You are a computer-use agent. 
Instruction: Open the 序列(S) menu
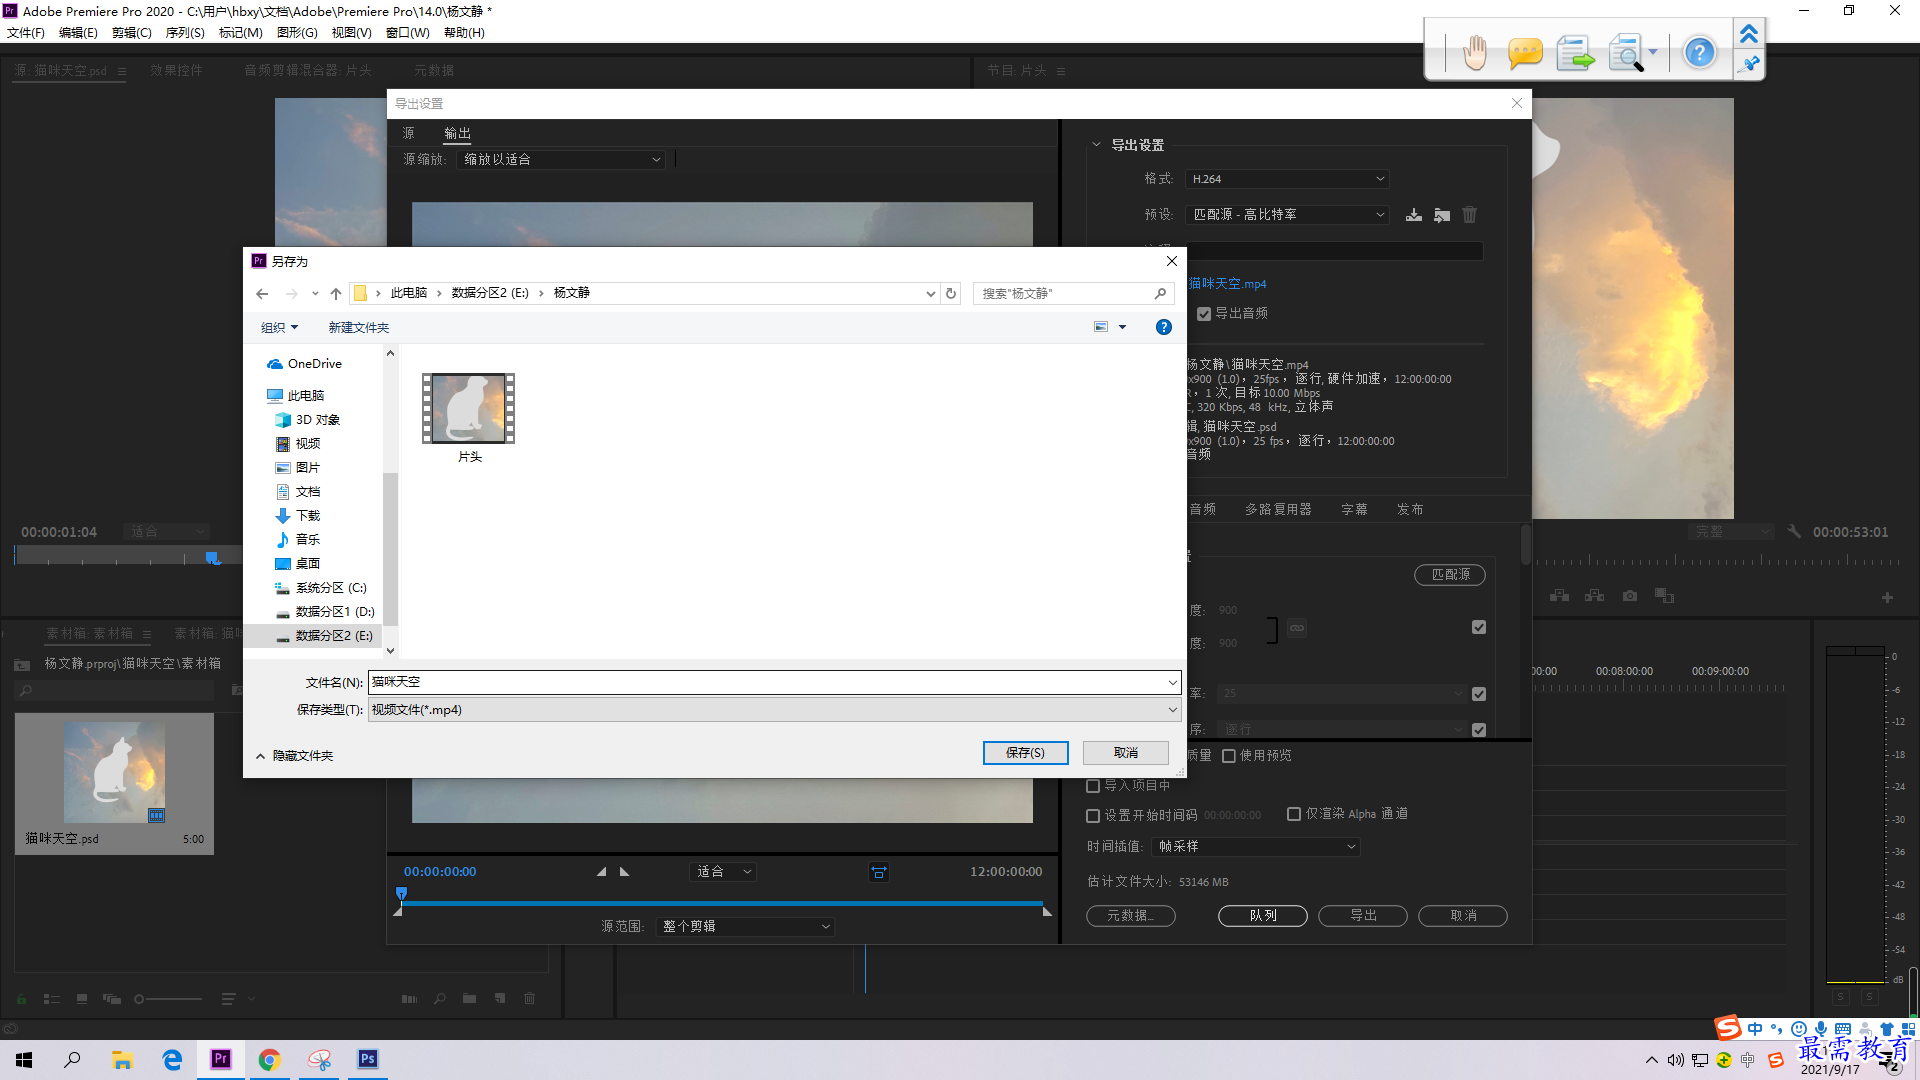(x=185, y=33)
